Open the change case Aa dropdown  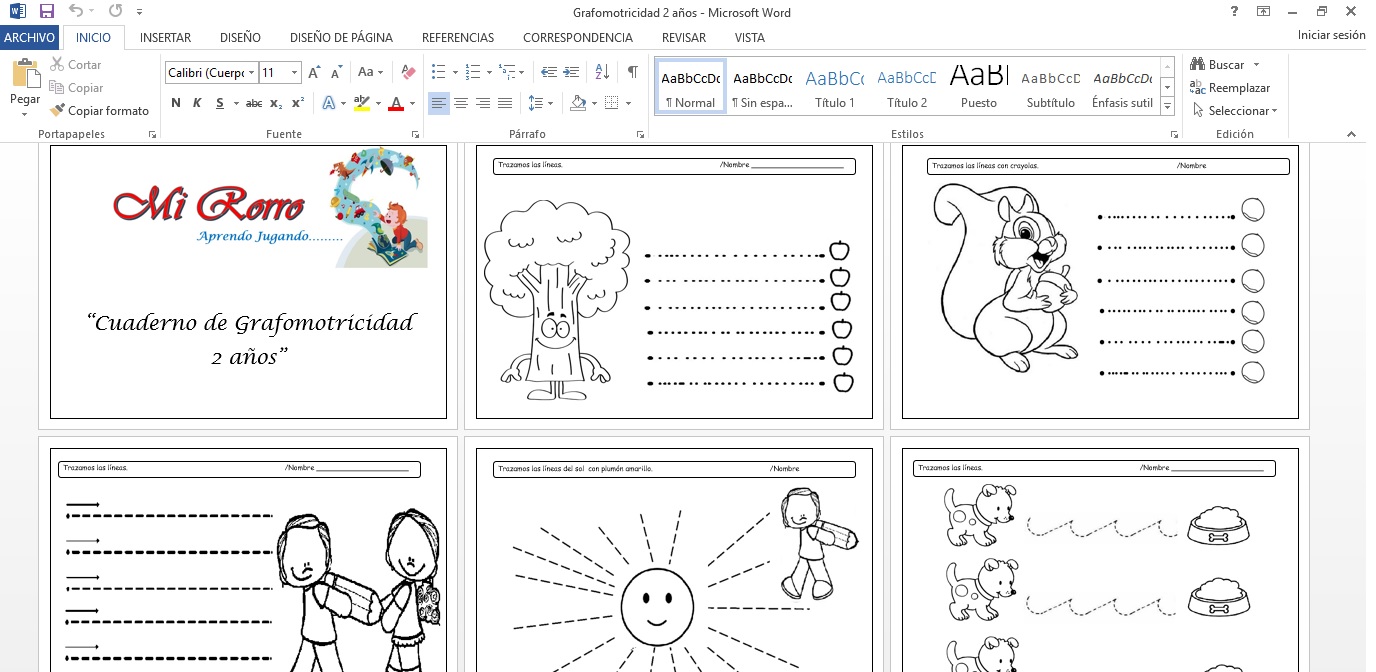(x=370, y=72)
